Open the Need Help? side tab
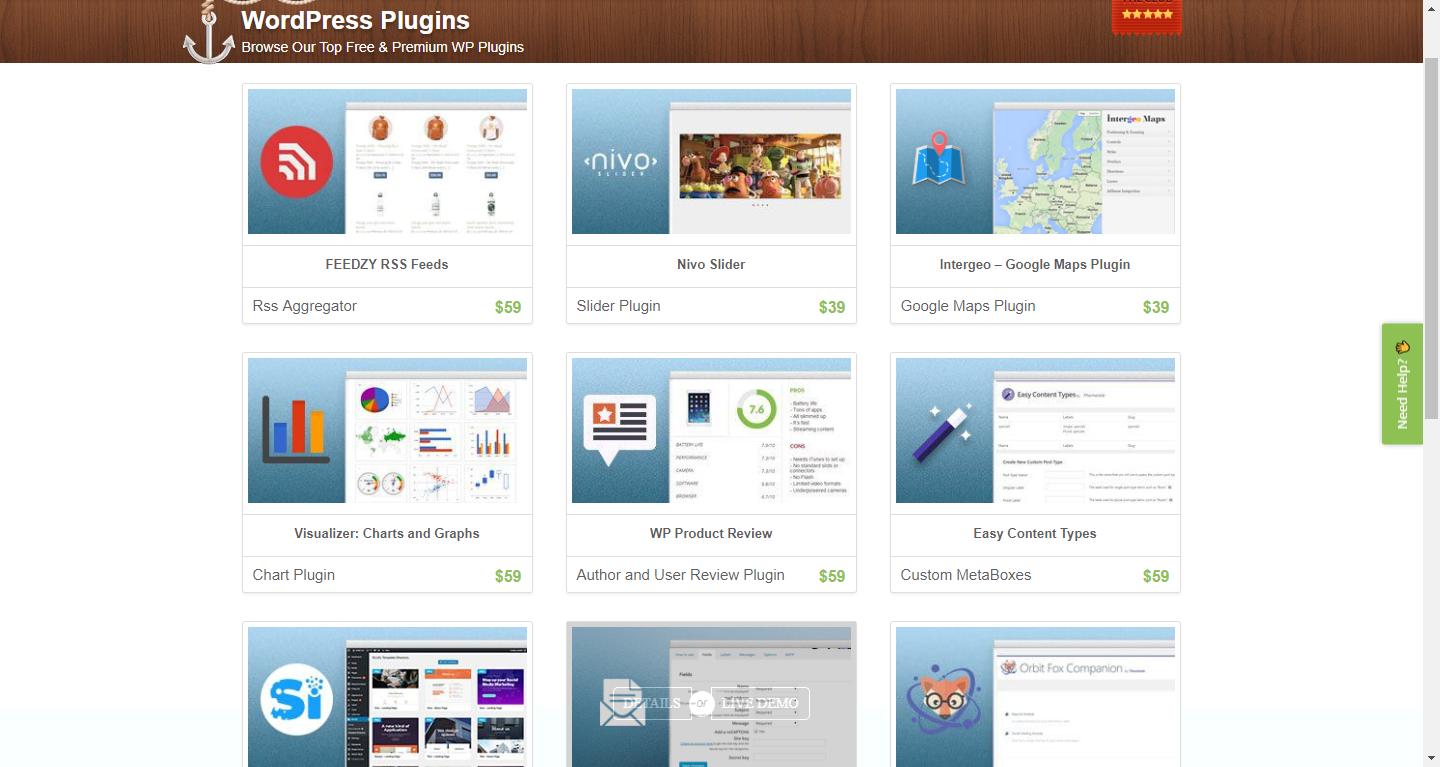This screenshot has width=1440, height=767. (x=1402, y=384)
